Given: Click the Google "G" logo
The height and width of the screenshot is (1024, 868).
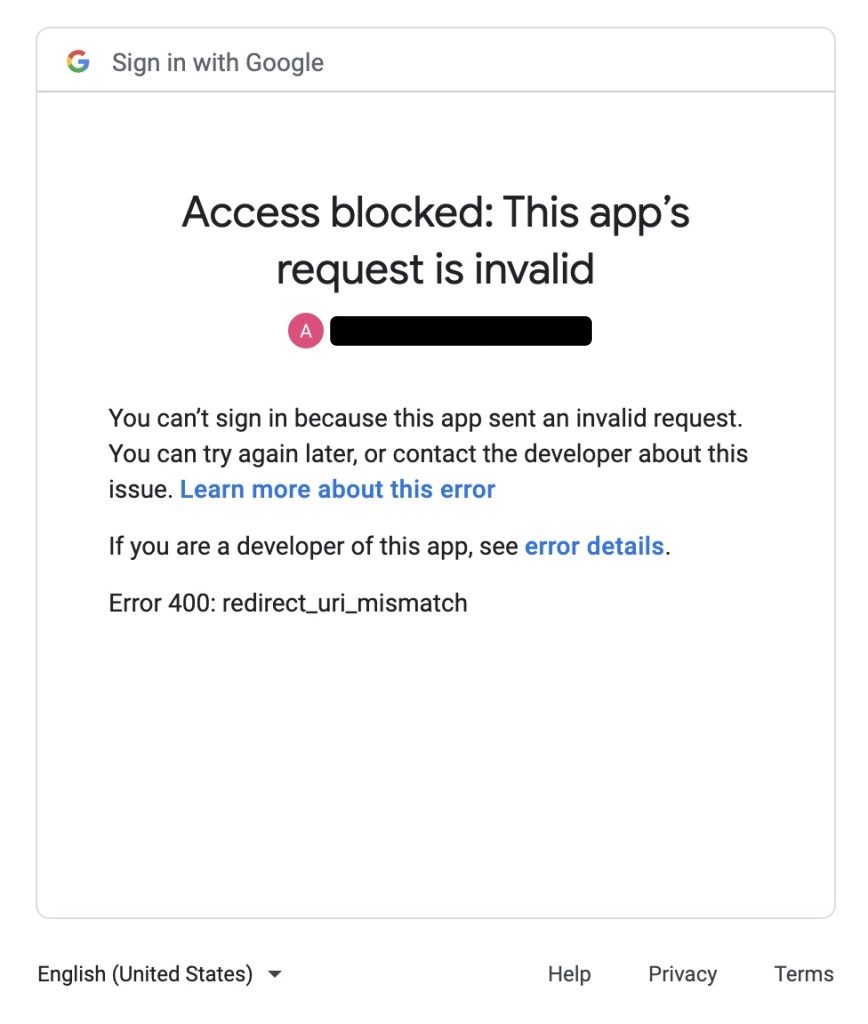Looking at the screenshot, I should [78, 62].
